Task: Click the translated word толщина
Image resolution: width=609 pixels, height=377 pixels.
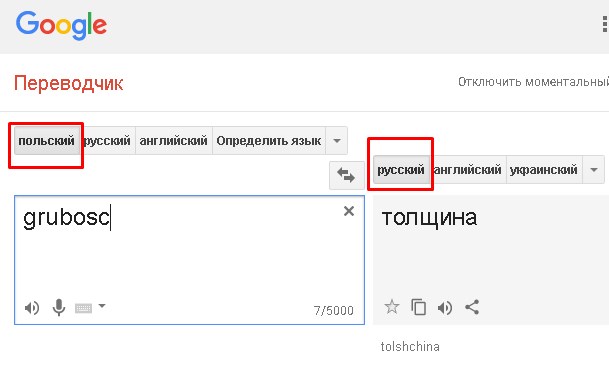Action: coord(429,217)
